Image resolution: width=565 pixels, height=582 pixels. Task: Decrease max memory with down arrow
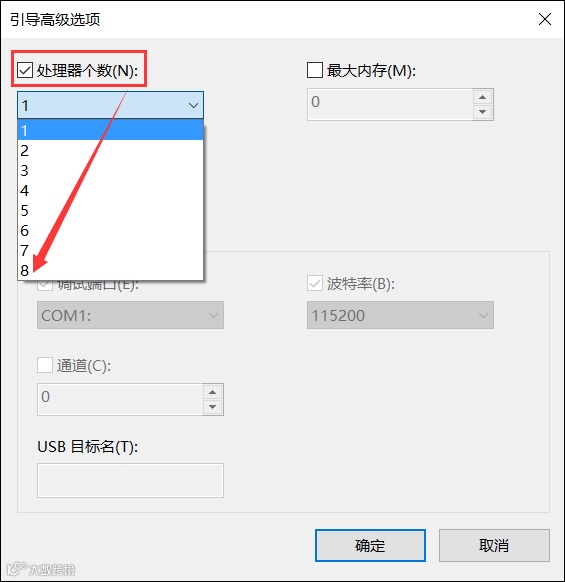coord(483,112)
